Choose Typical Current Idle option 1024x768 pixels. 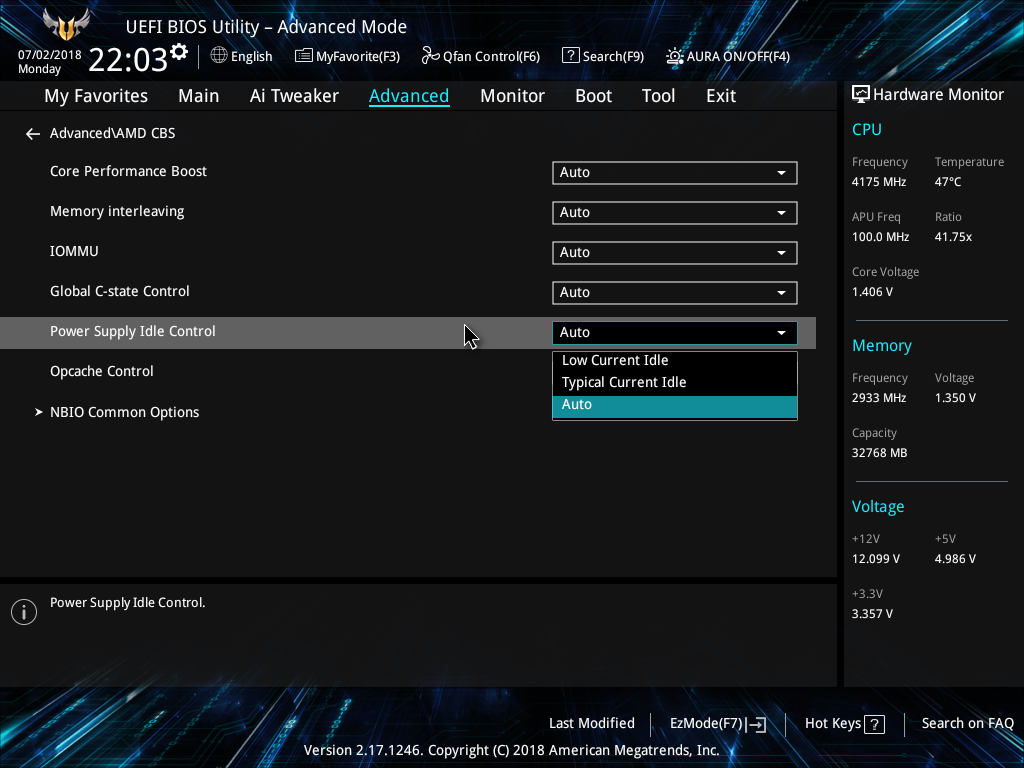pos(675,383)
